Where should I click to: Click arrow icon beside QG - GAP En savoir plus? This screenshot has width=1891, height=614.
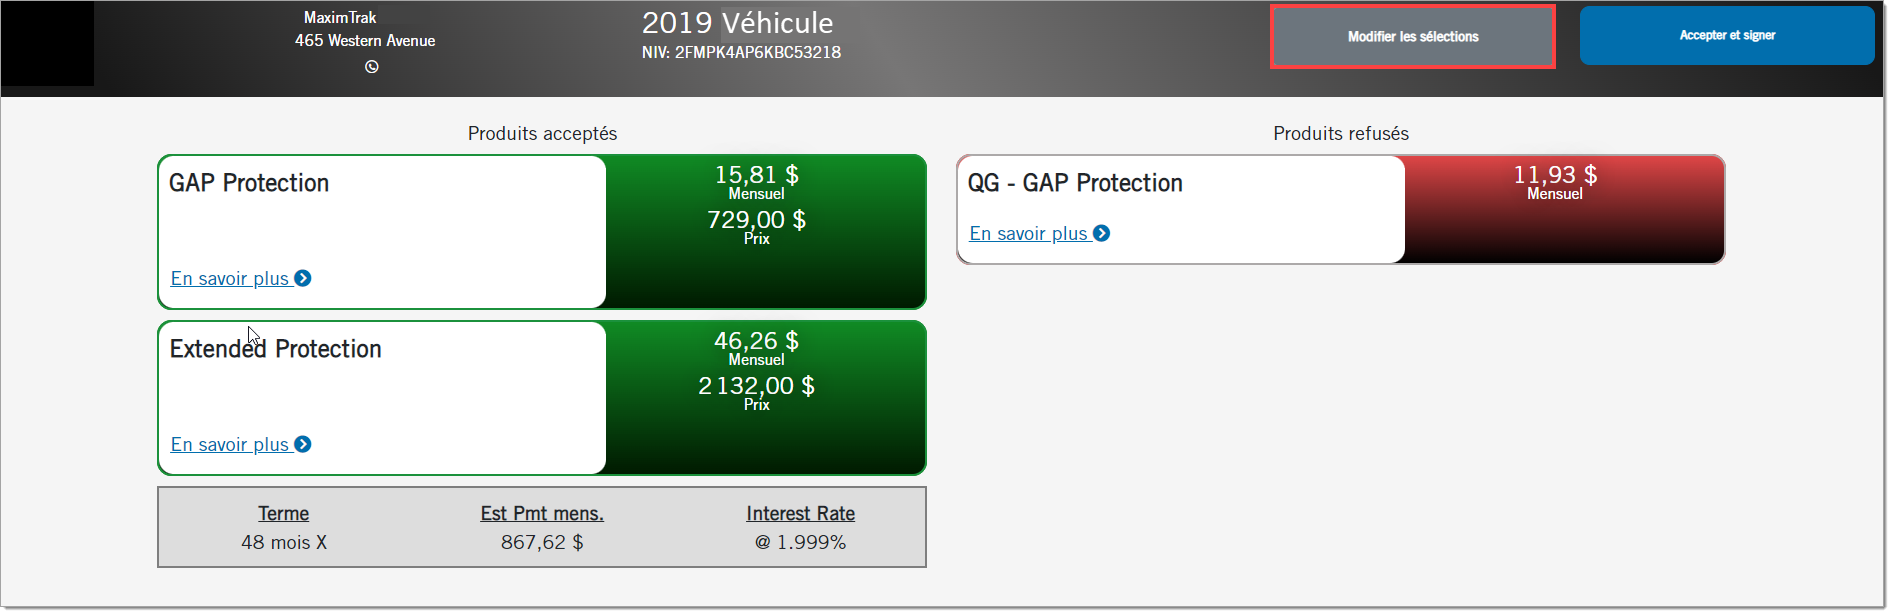coord(1101,233)
